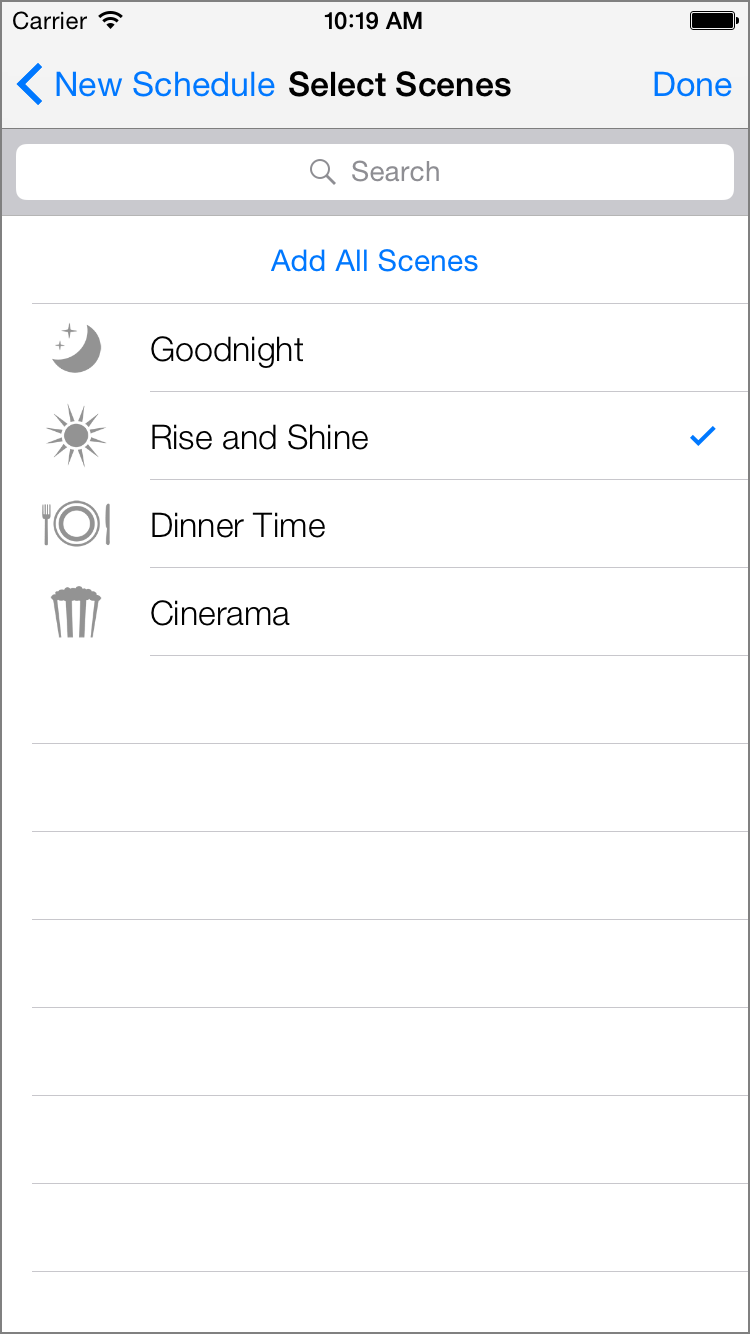Tap the Rise and Shine sun icon
The height and width of the screenshot is (1334, 750).
76,436
